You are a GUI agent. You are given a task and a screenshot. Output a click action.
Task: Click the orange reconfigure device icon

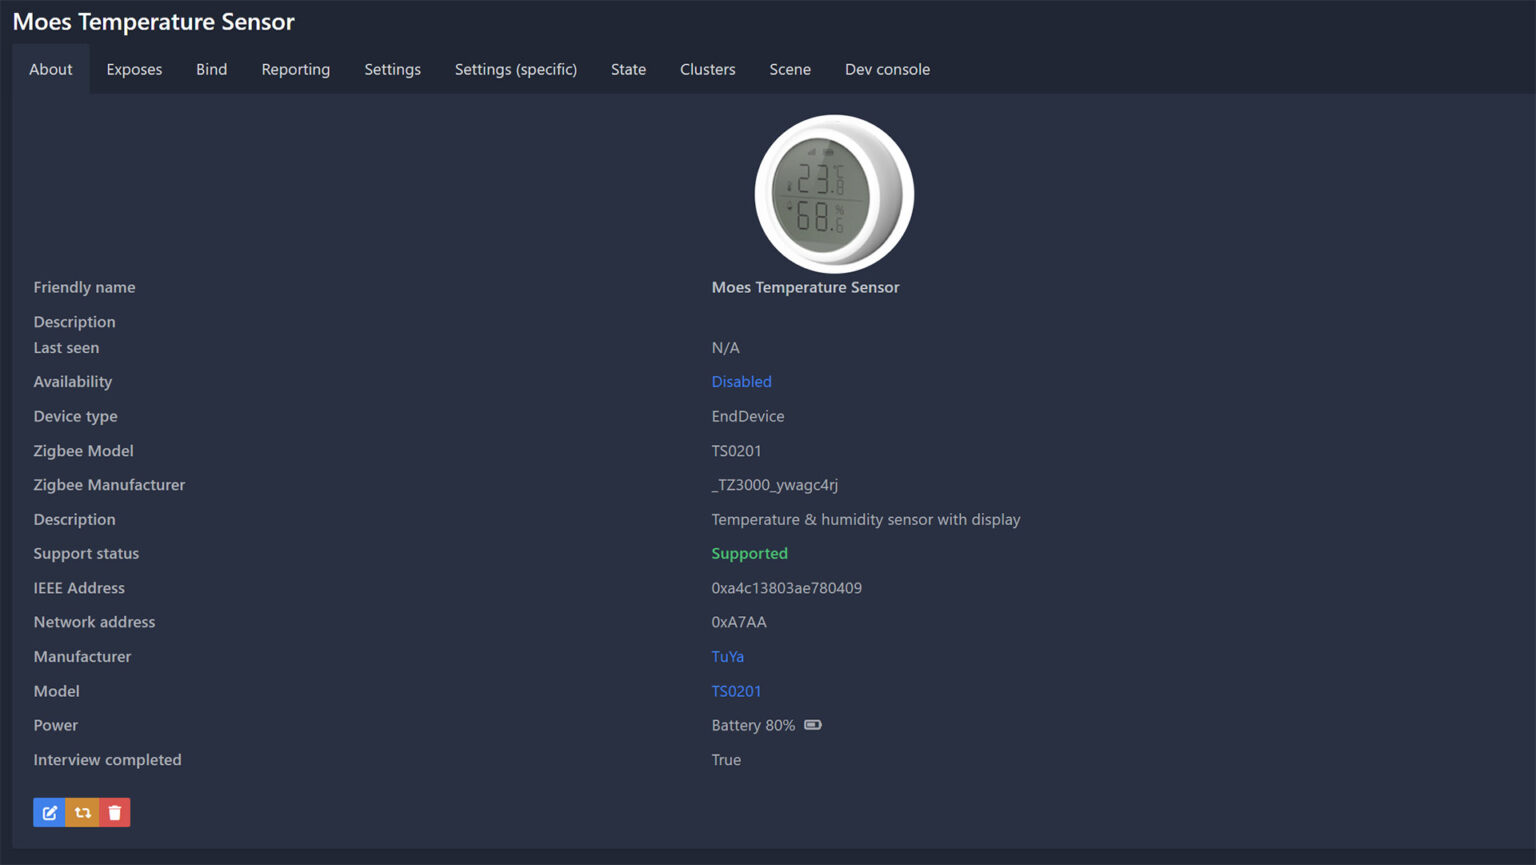click(83, 812)
